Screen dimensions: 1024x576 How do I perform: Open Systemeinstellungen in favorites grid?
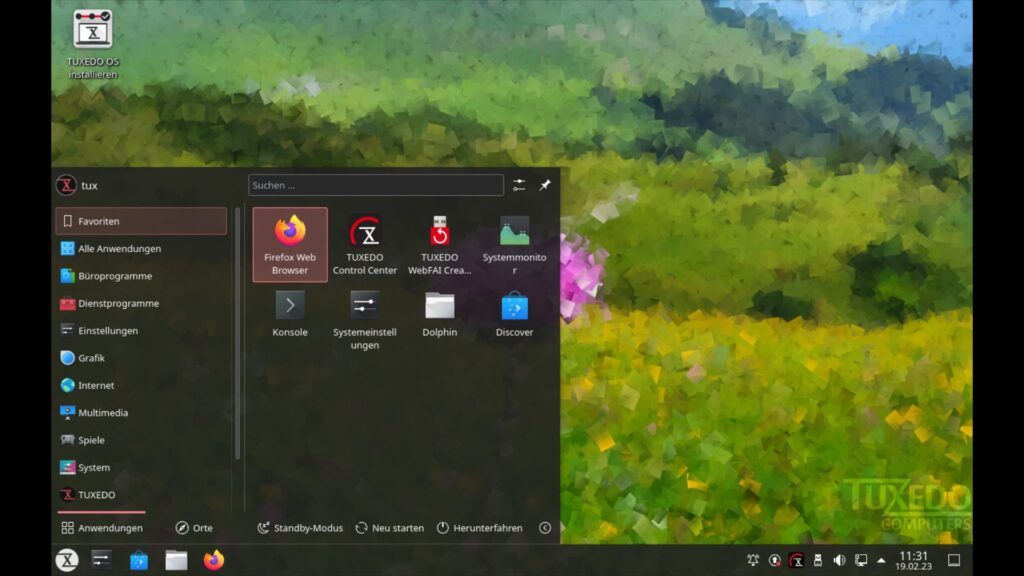click(364, 319)
